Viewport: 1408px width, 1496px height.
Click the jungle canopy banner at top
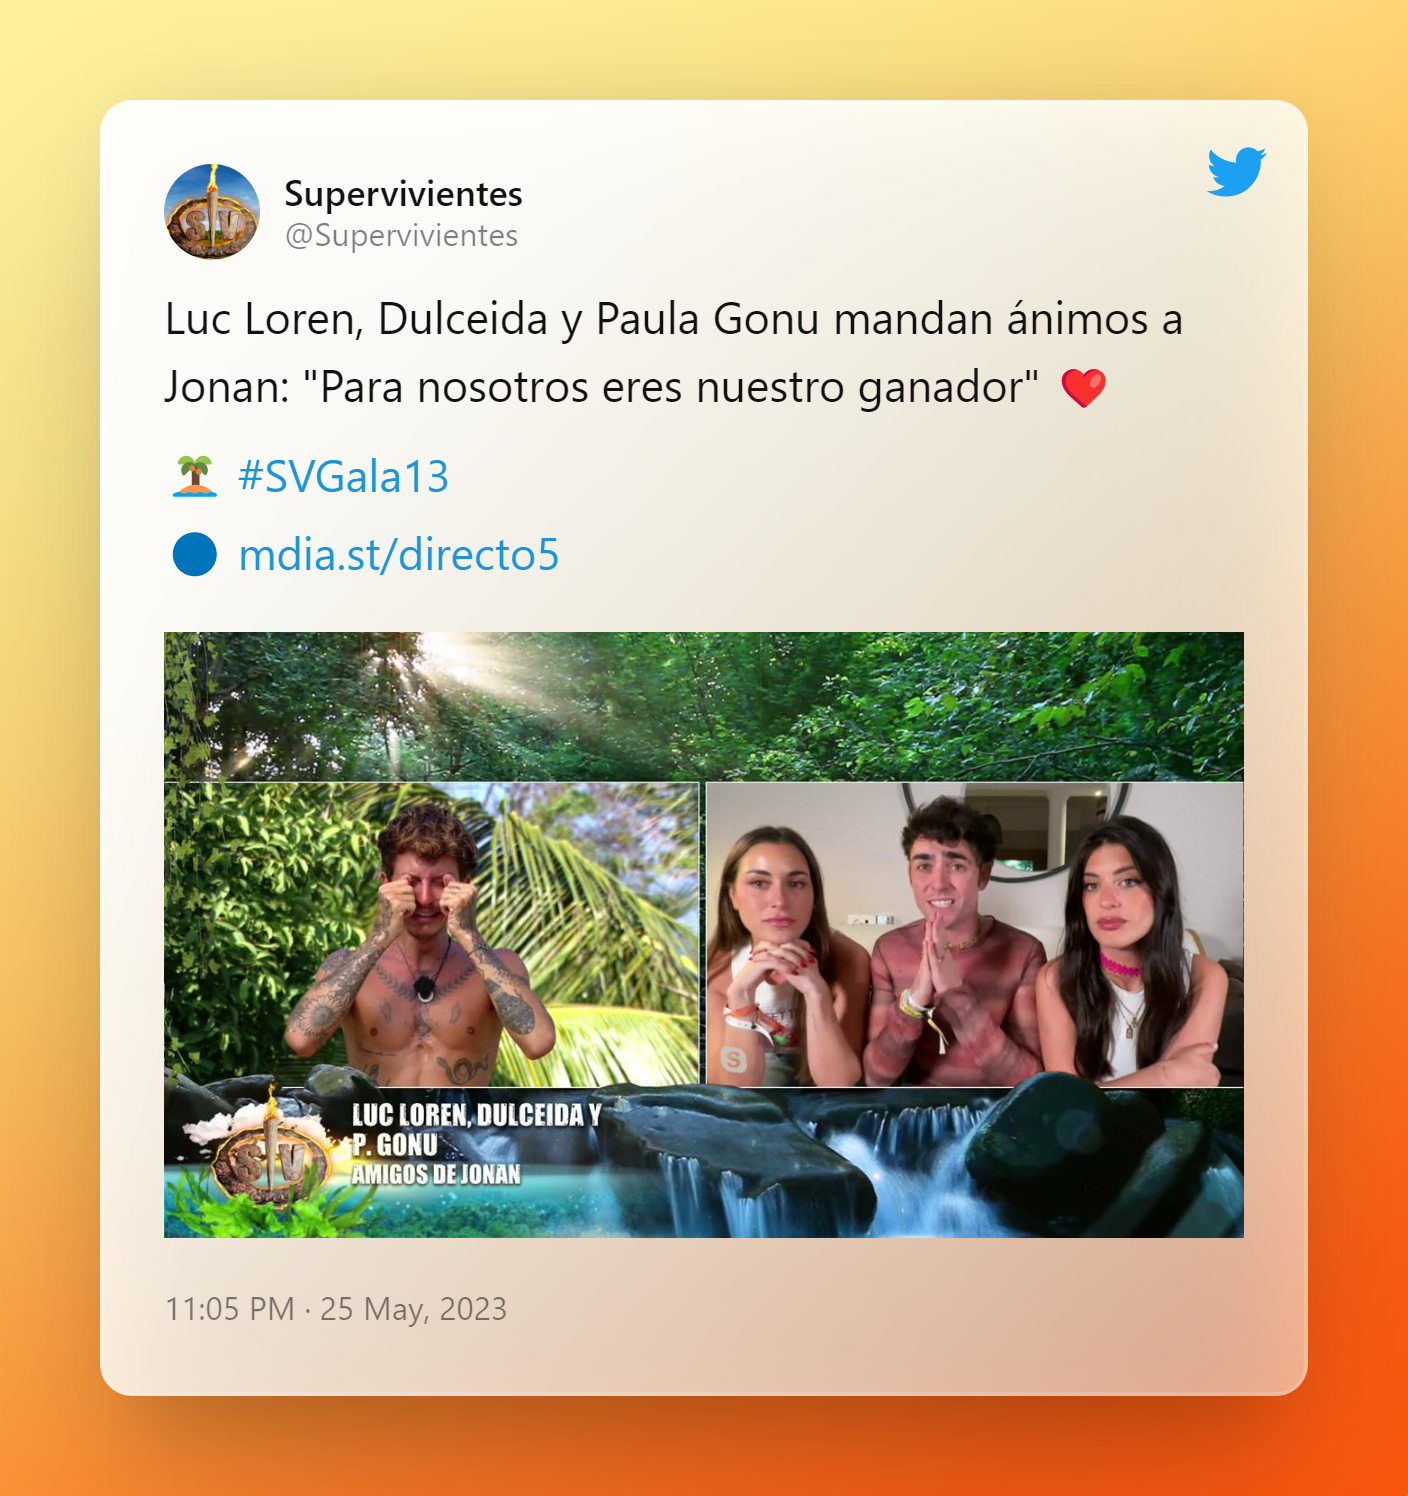[704, 706]
